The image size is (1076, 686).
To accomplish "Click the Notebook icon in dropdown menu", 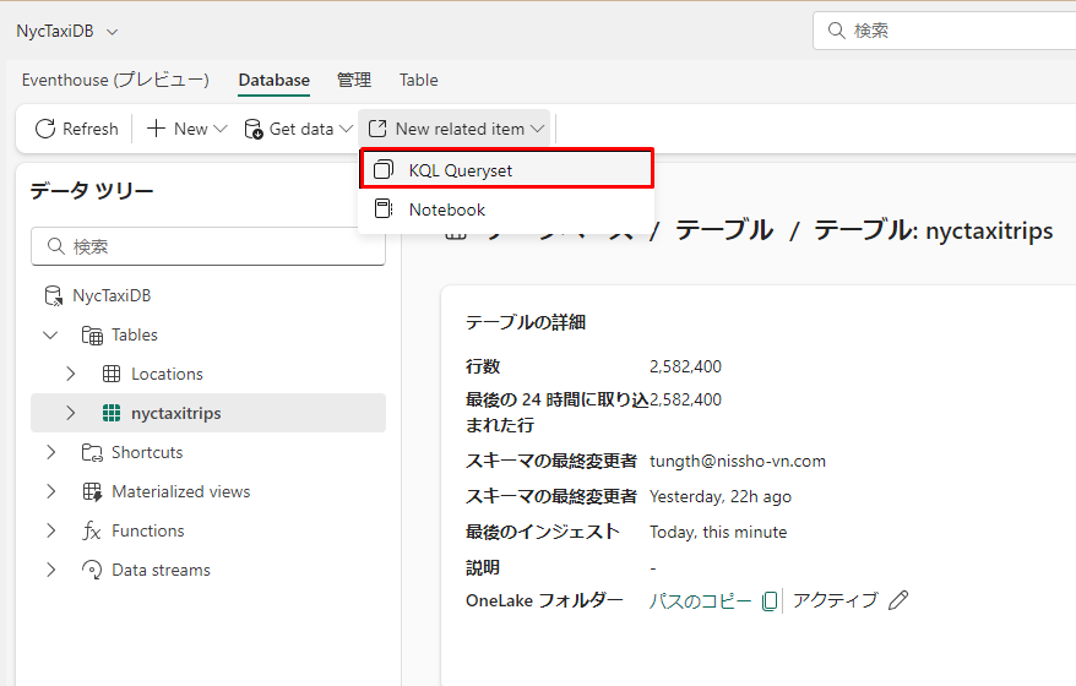I will 383,209.
